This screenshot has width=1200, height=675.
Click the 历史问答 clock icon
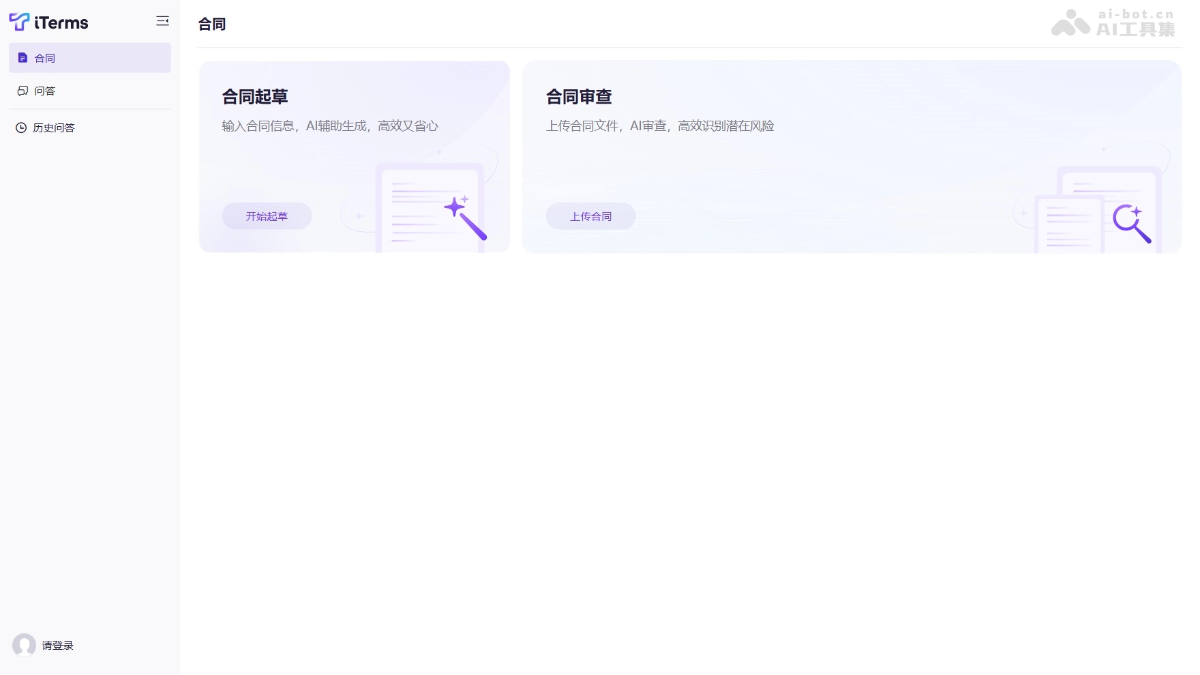tap(21, 128)
